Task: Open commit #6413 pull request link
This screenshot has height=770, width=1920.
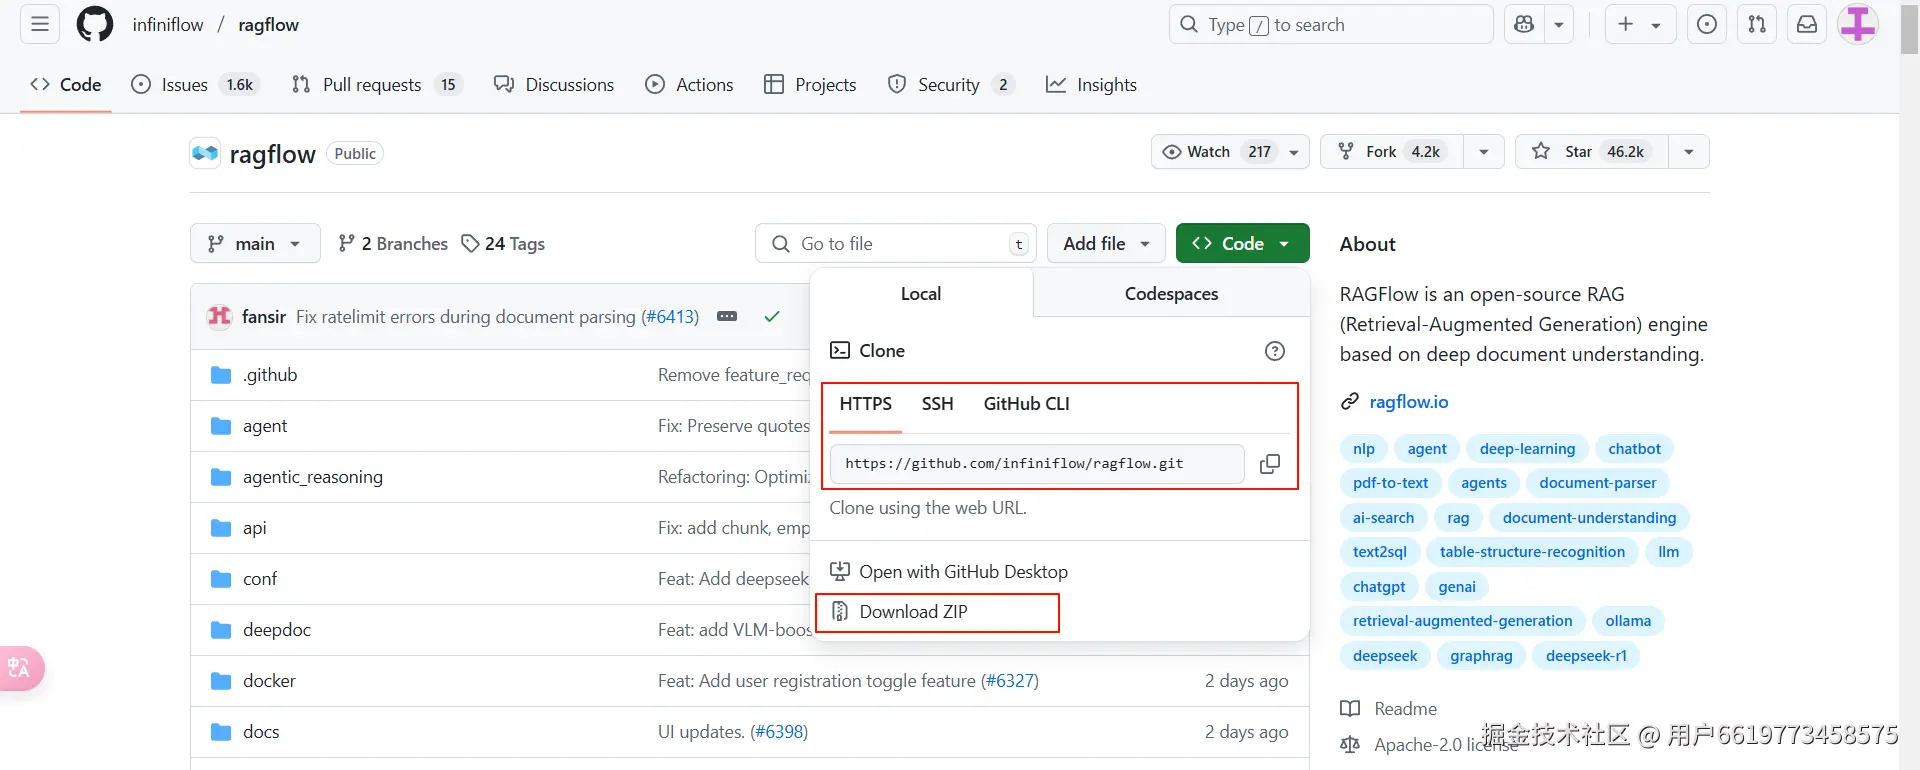Action: 670,317
